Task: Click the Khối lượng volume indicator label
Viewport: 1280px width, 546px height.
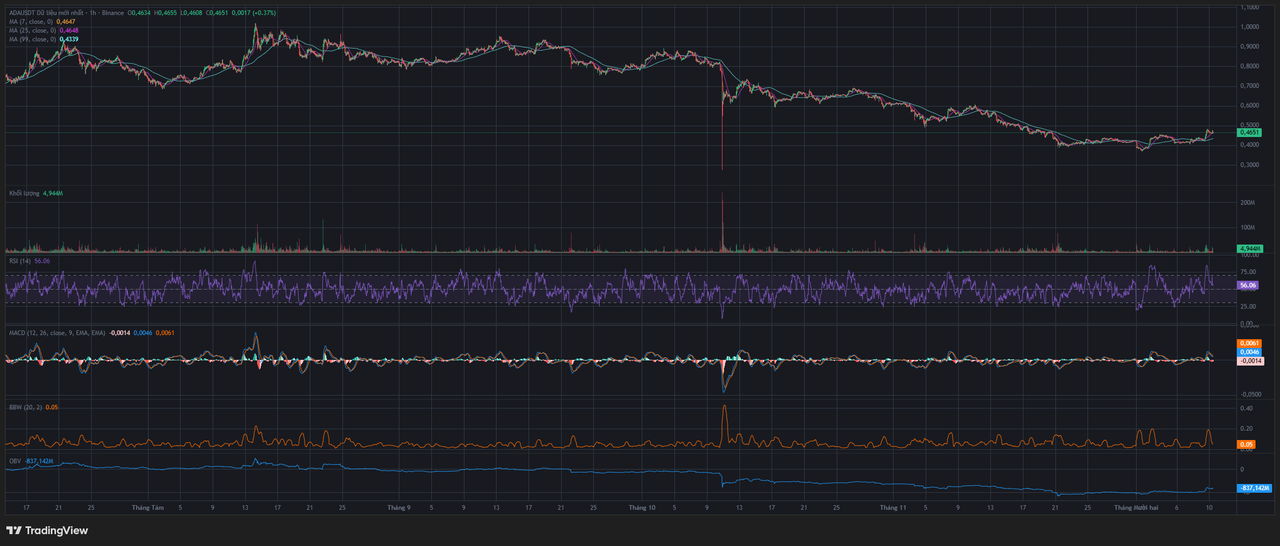Action: tap(24, 192)
